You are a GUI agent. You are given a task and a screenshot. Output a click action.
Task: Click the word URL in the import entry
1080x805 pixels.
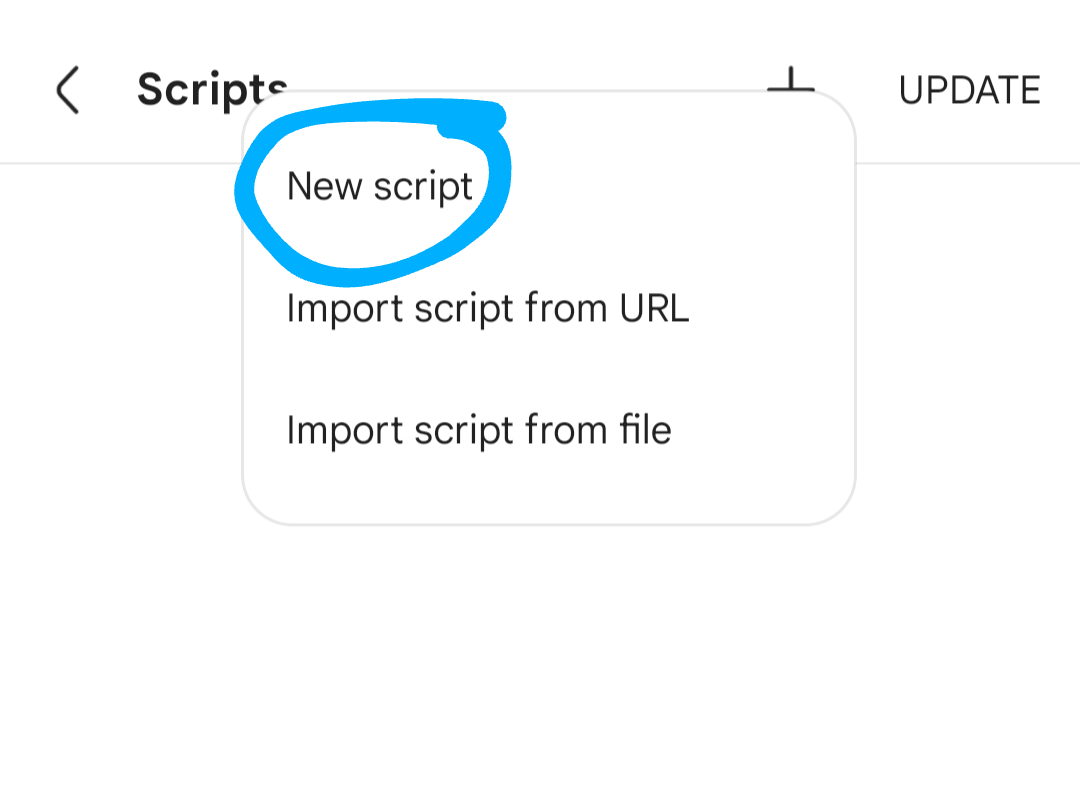[x=654, y=309]
